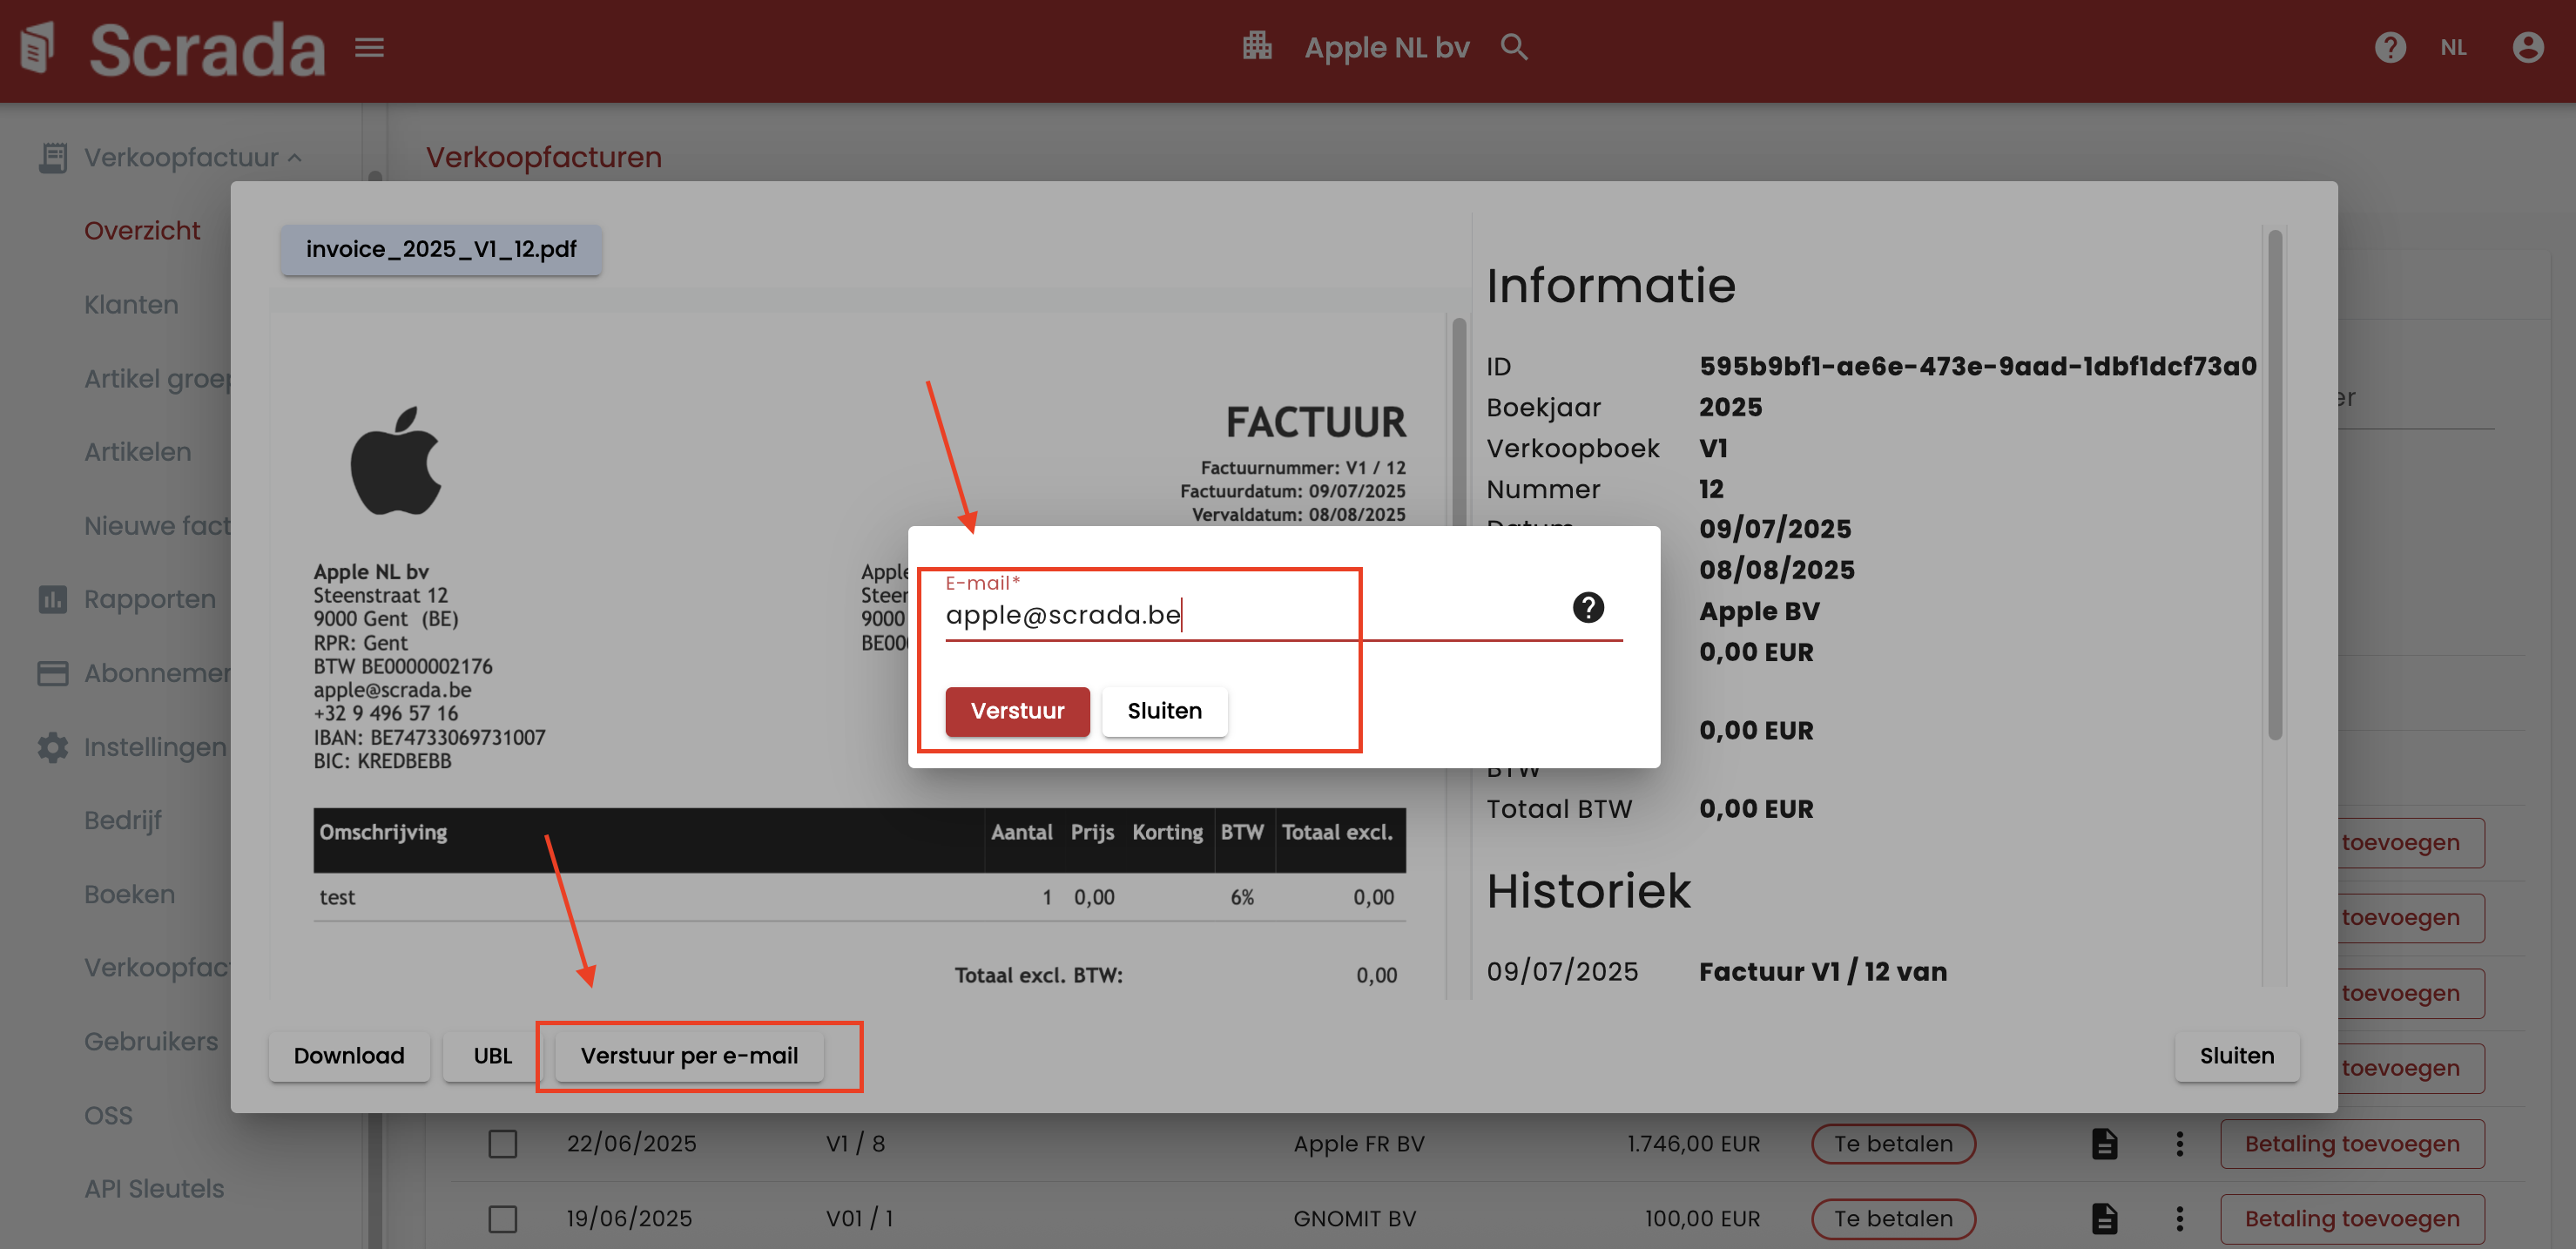Viewport: 2576px width, 1249px height.
Task: Click the document icon on Apple FR BV row
Action: [2104, 1143]
